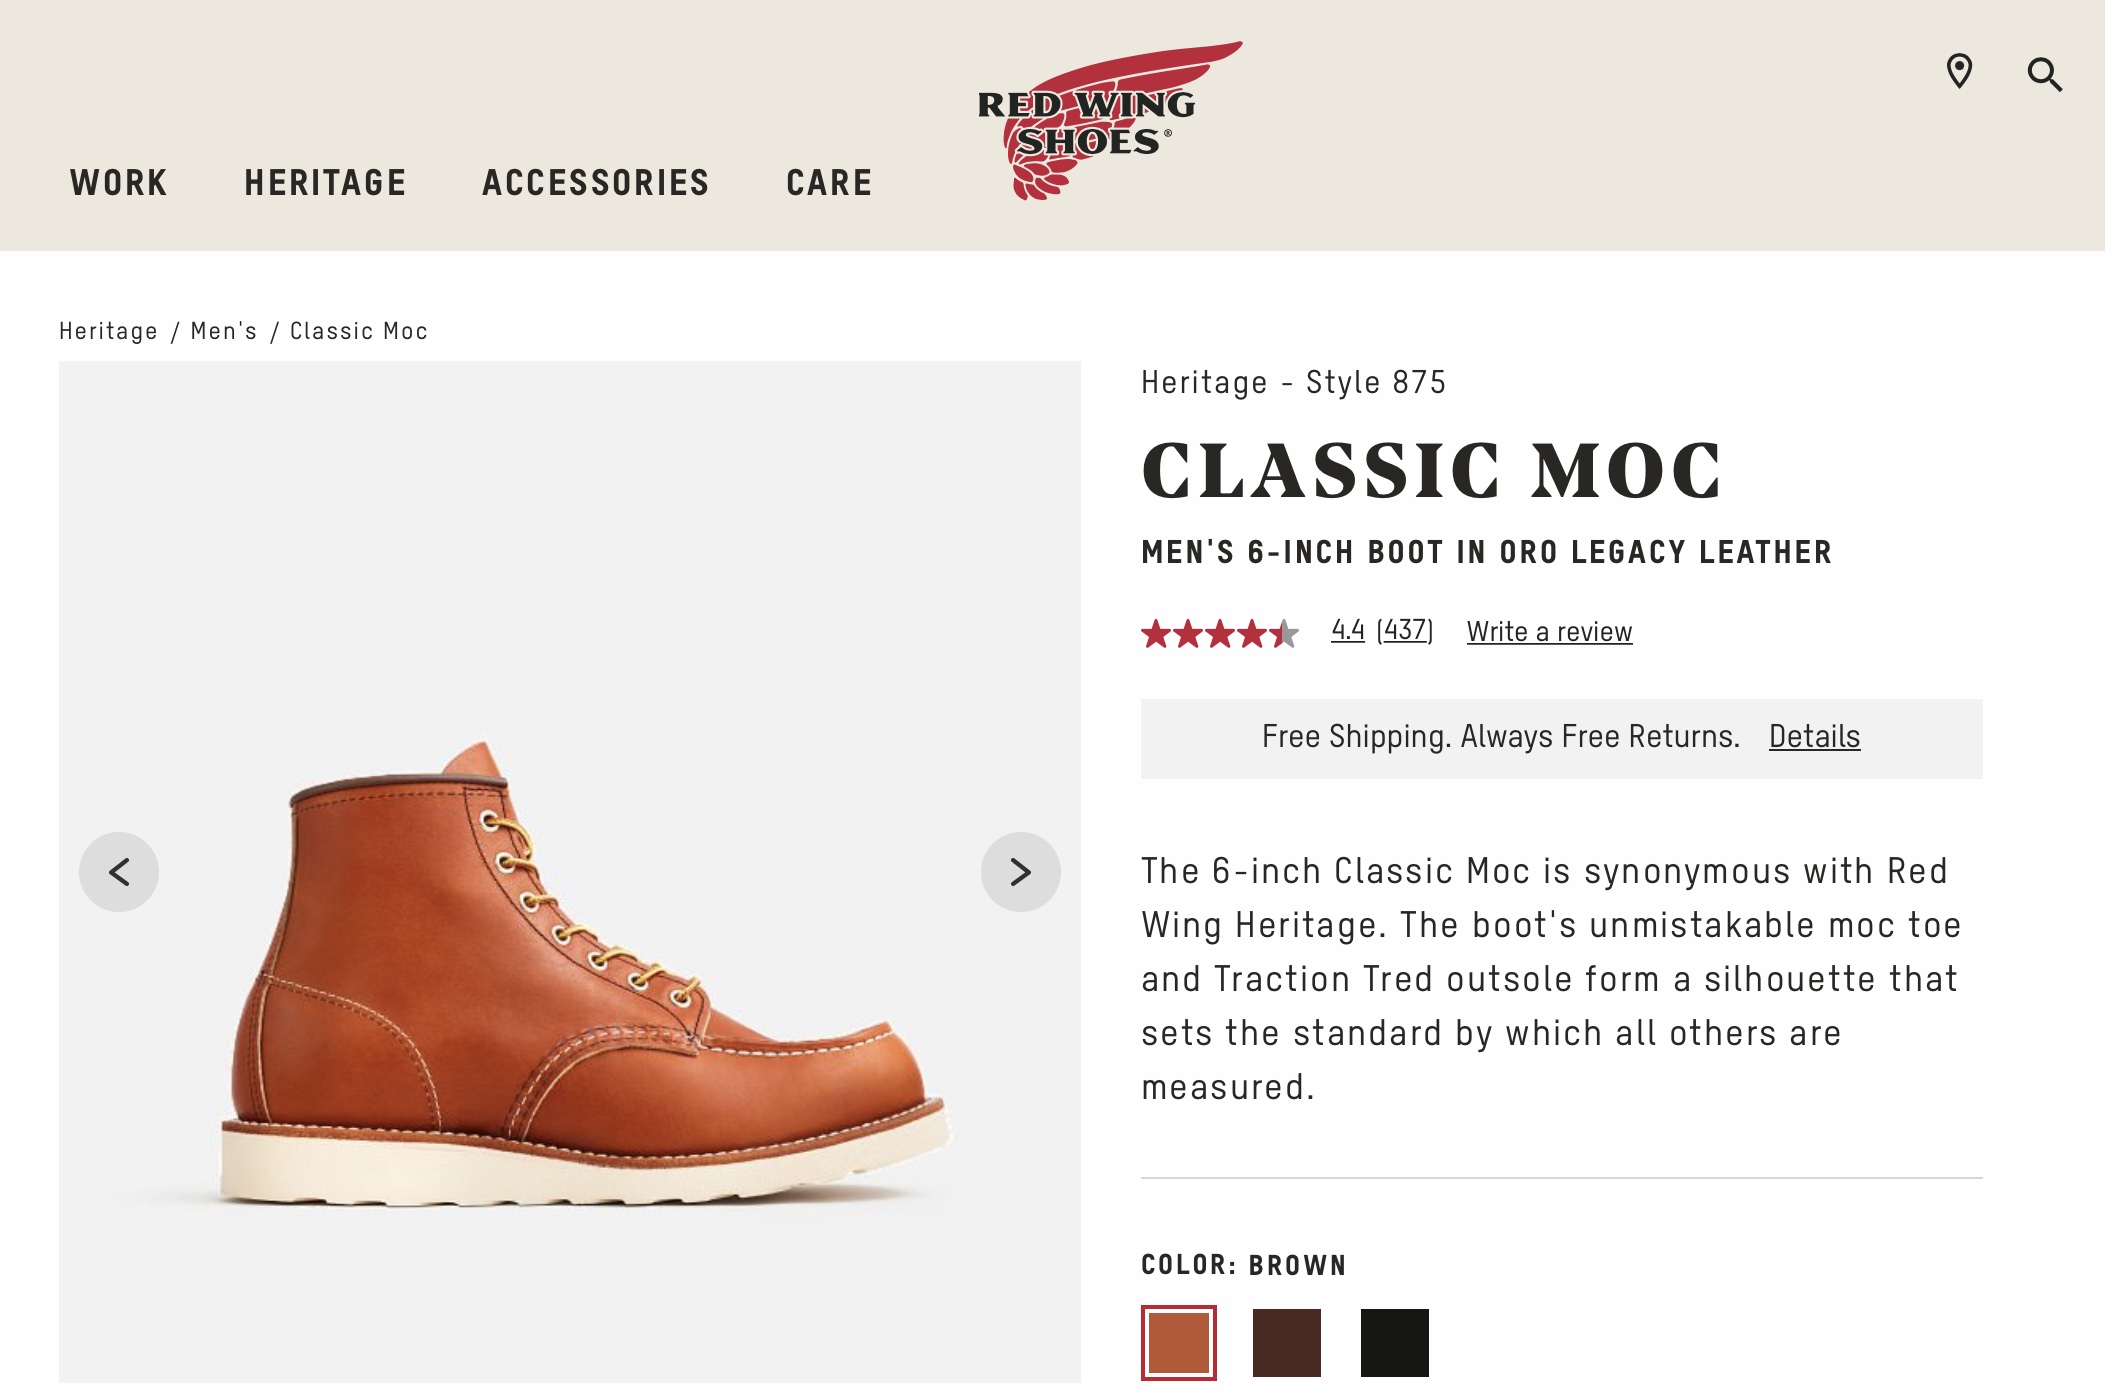View the (437) reviews count link
2105x1399 pixels.
pos(1405,631)
